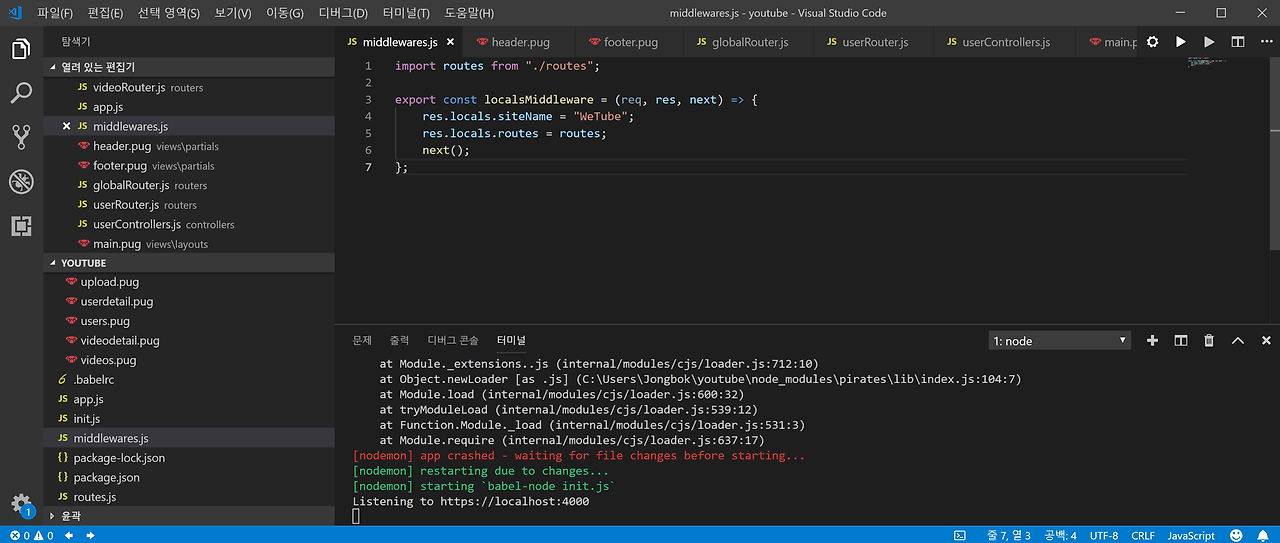Change the JavaScript language mode
Image resolution: width=1280 pixels, height=543 pixels.
1191,536
